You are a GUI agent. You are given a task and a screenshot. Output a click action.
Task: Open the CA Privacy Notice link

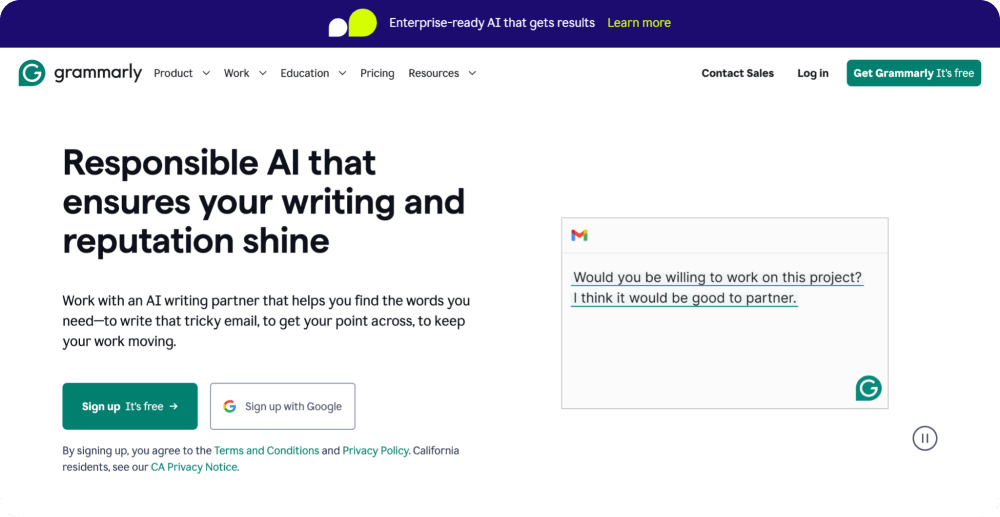(194, 467)
